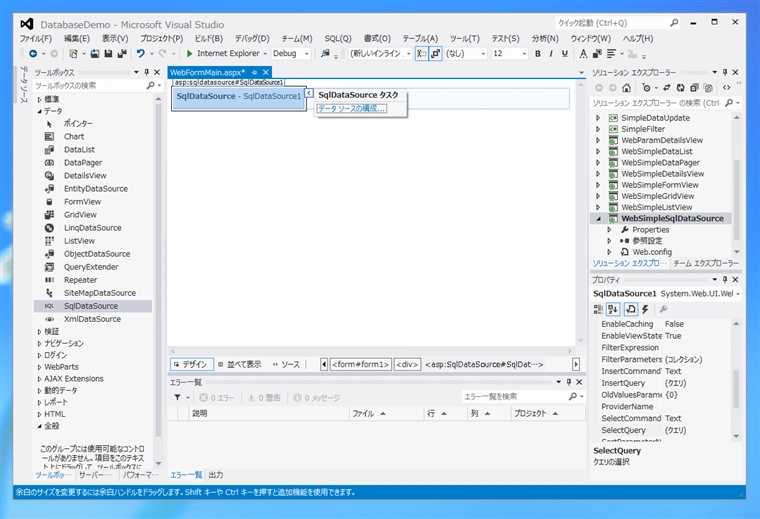The width and height of the screenshot is (760, 519).
Task: Open the ファイル(F) menu
Action: click(35, 38)
